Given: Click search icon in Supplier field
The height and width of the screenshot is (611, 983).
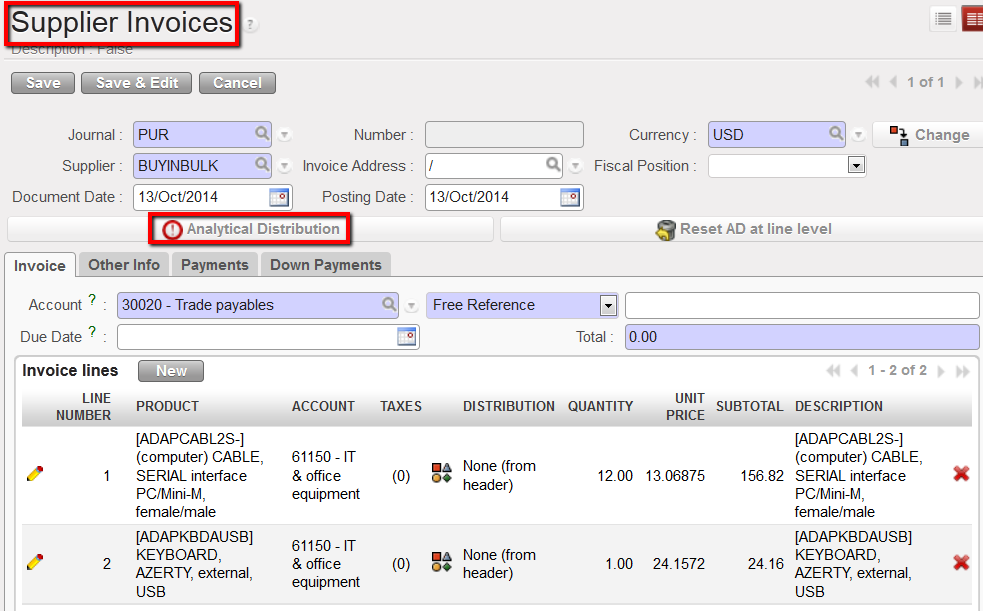Looking at the screenshot, I should [262, 165].
